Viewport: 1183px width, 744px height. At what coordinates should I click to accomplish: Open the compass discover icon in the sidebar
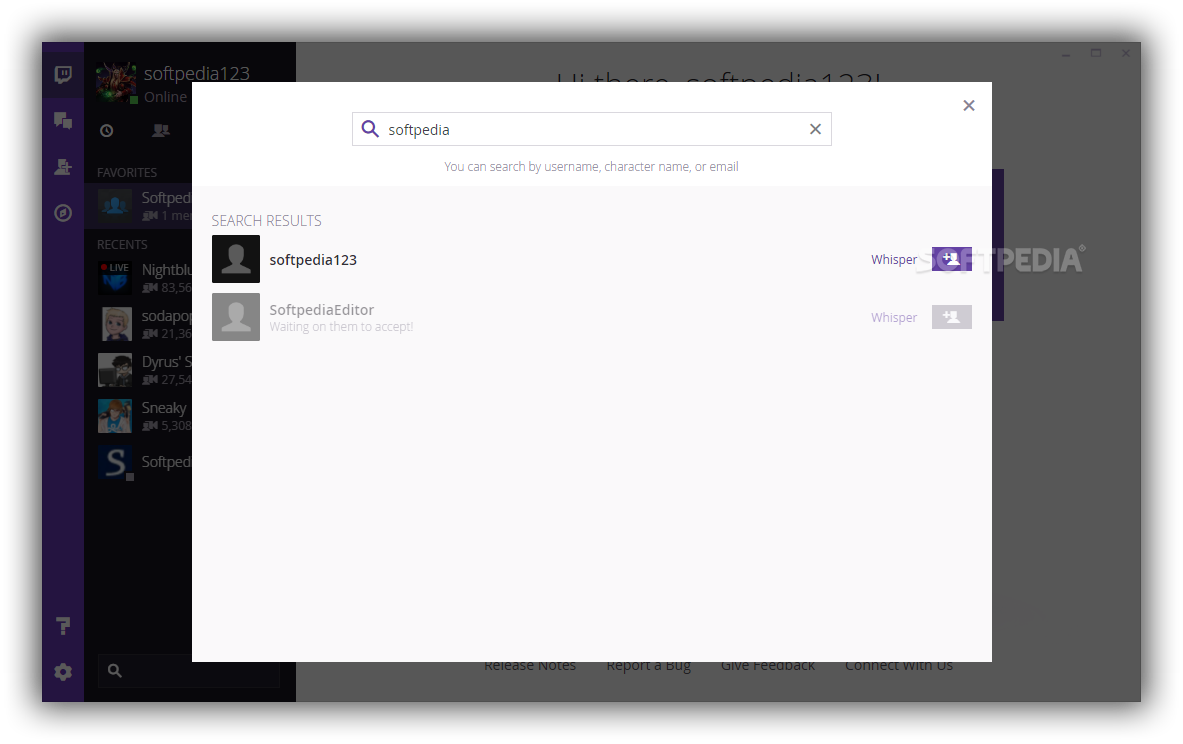click(x=63, y=213)
